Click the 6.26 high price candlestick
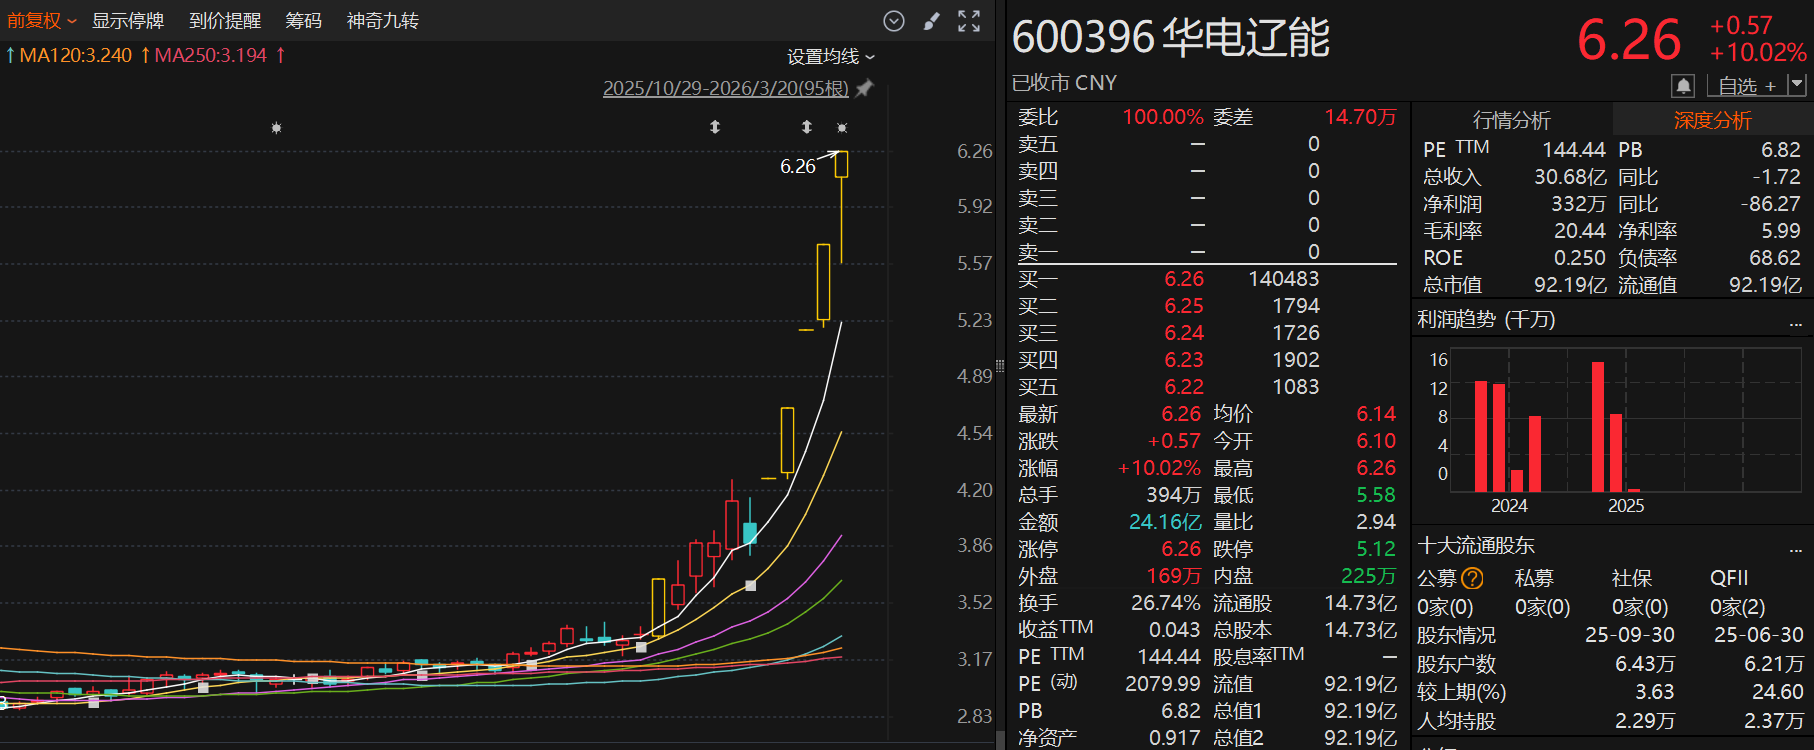Viewport: 1814px width, 750px height. point(842,165)
